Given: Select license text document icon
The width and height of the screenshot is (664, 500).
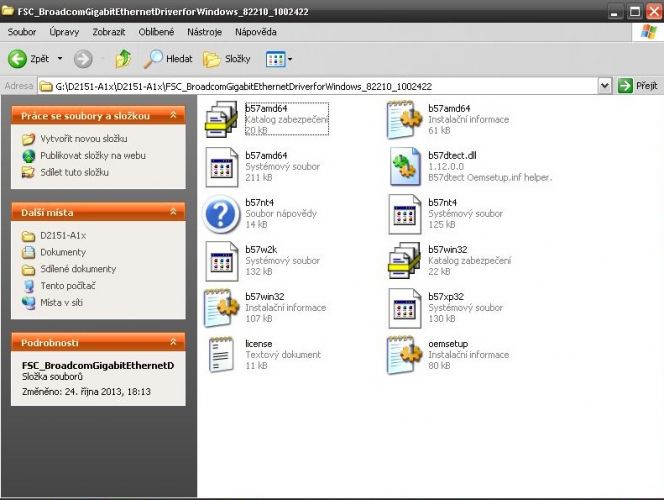Looking at the screenshot, I should tap(221, 355).
